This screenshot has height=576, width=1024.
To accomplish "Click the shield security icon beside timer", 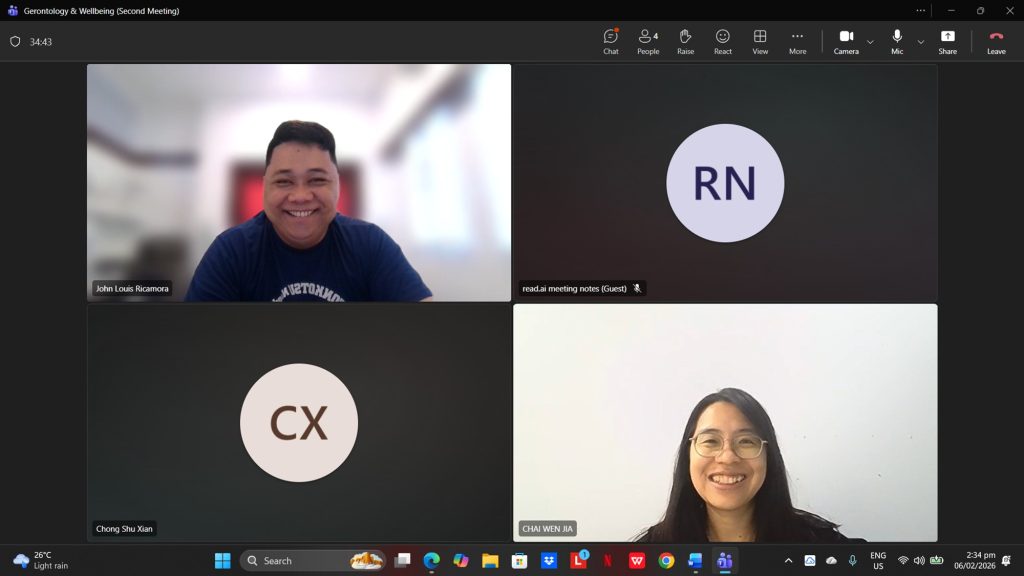I will tap(15, 42).
